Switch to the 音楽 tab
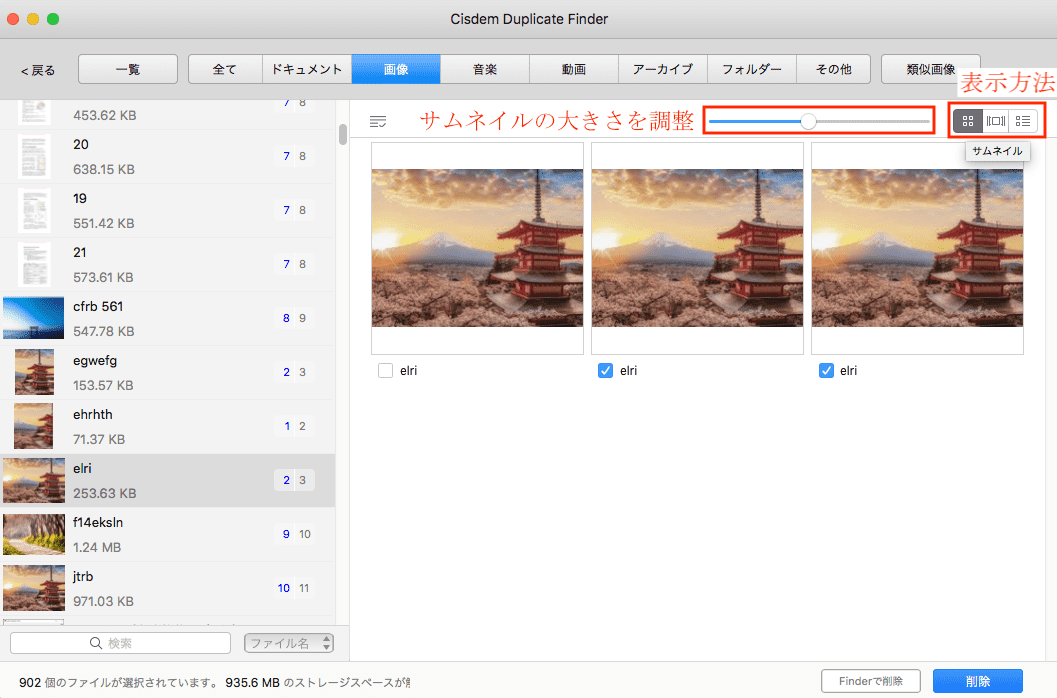Viewport: 1057px width, 698px height. 484,69
